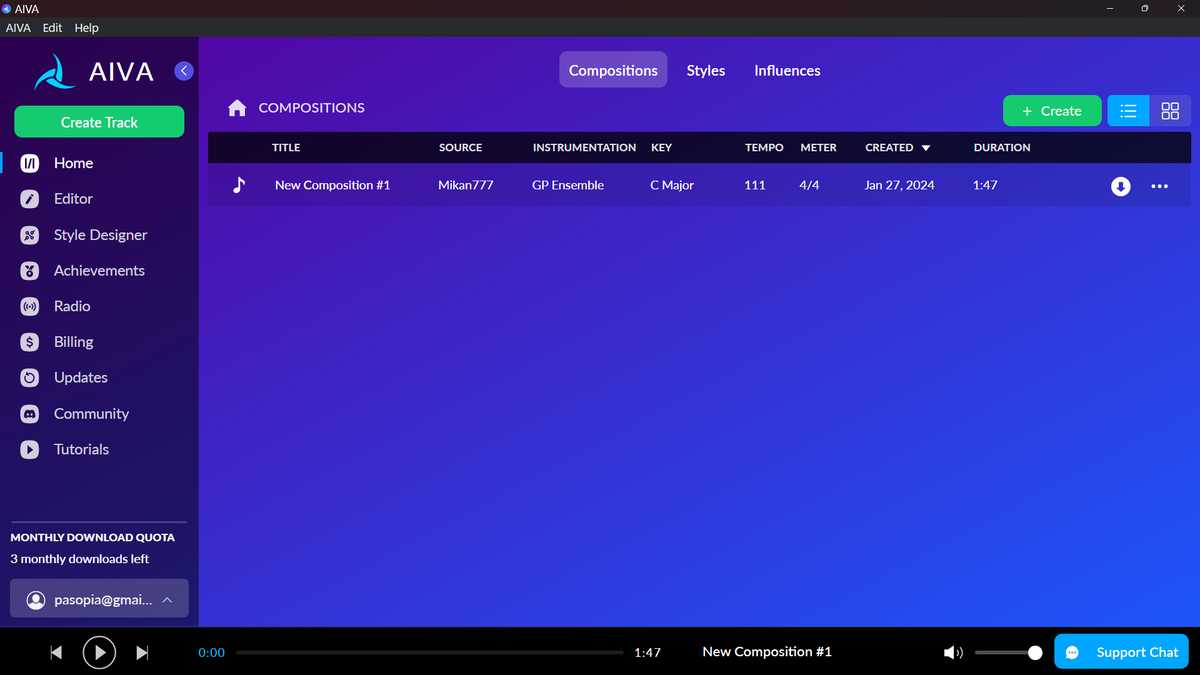Open the Home section icon
The width and height of the screenshot is (1200, 675).
(30, 163)
